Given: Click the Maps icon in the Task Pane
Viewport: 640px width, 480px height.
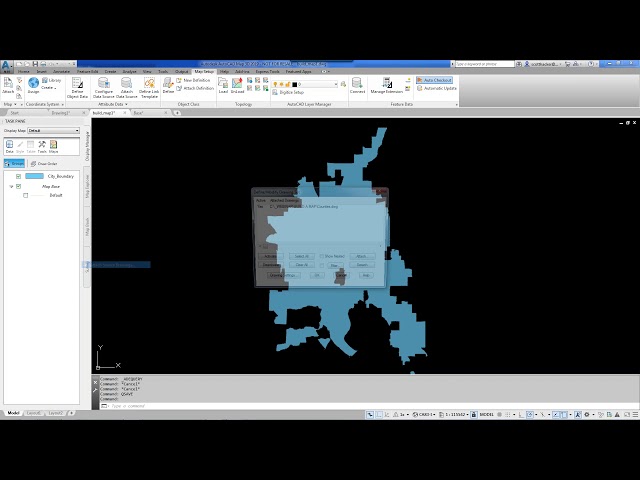Looking at the screenshot, I should click(x=53, y=147).
